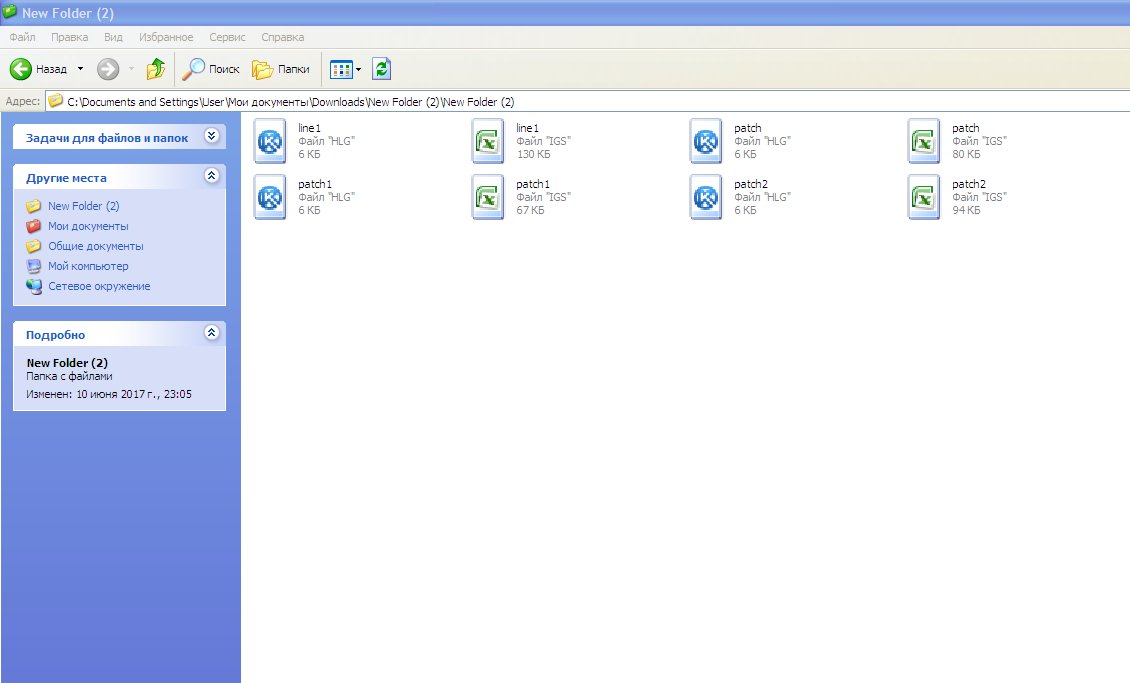1130x683 pixels.
Task: Click Задачи для файлов и папок header text
Action: tap(107, 138)
